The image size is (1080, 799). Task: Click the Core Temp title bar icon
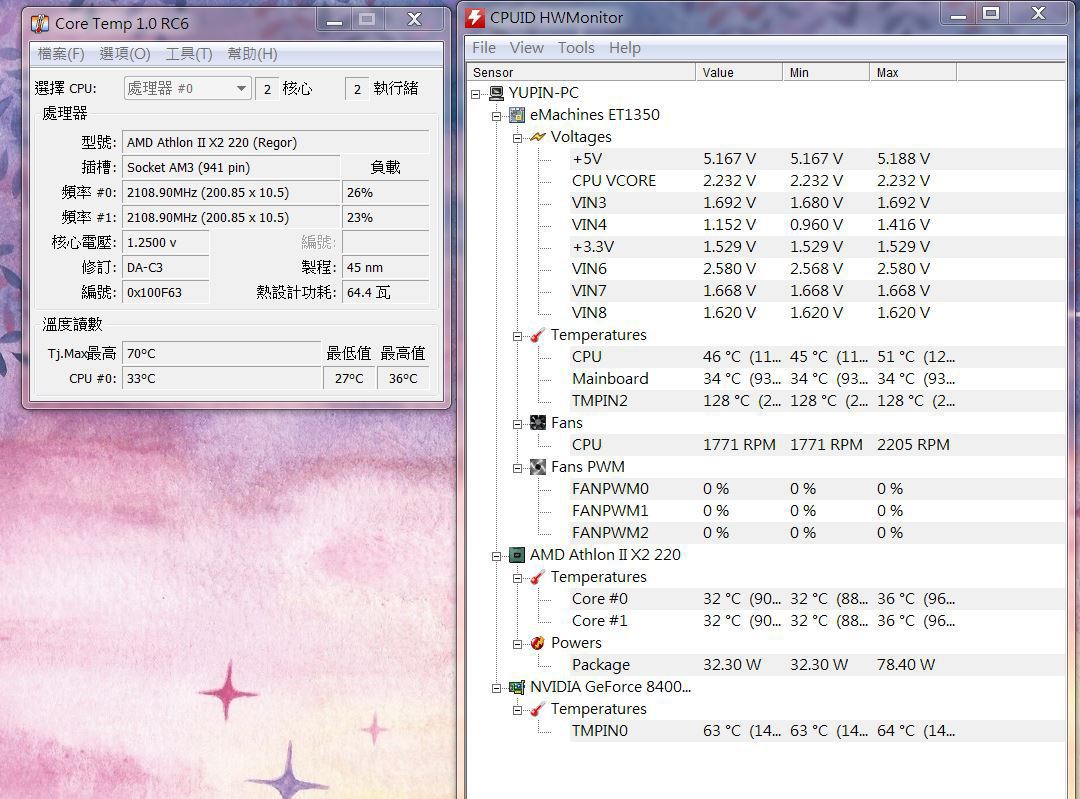coord(40,23)
